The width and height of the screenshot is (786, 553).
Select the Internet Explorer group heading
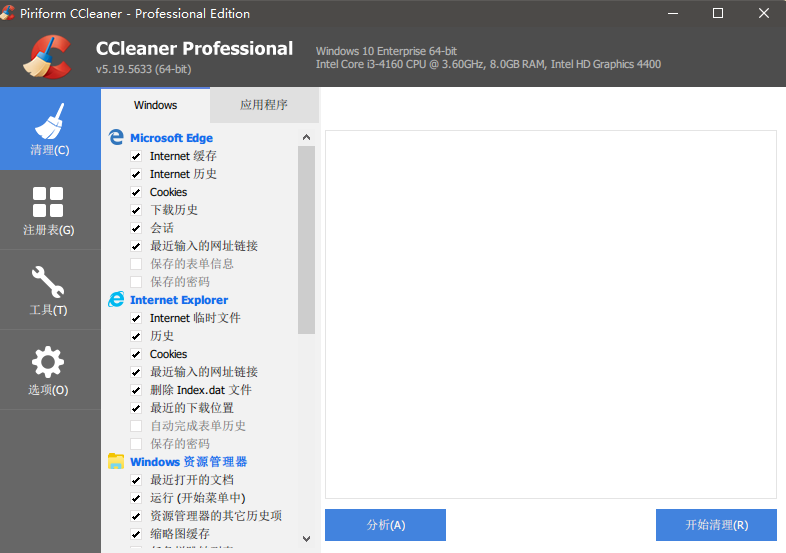pos(179,300)
